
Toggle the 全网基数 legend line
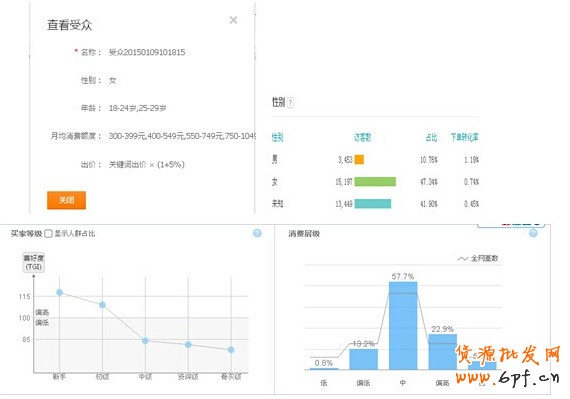[x=478, y=258]
